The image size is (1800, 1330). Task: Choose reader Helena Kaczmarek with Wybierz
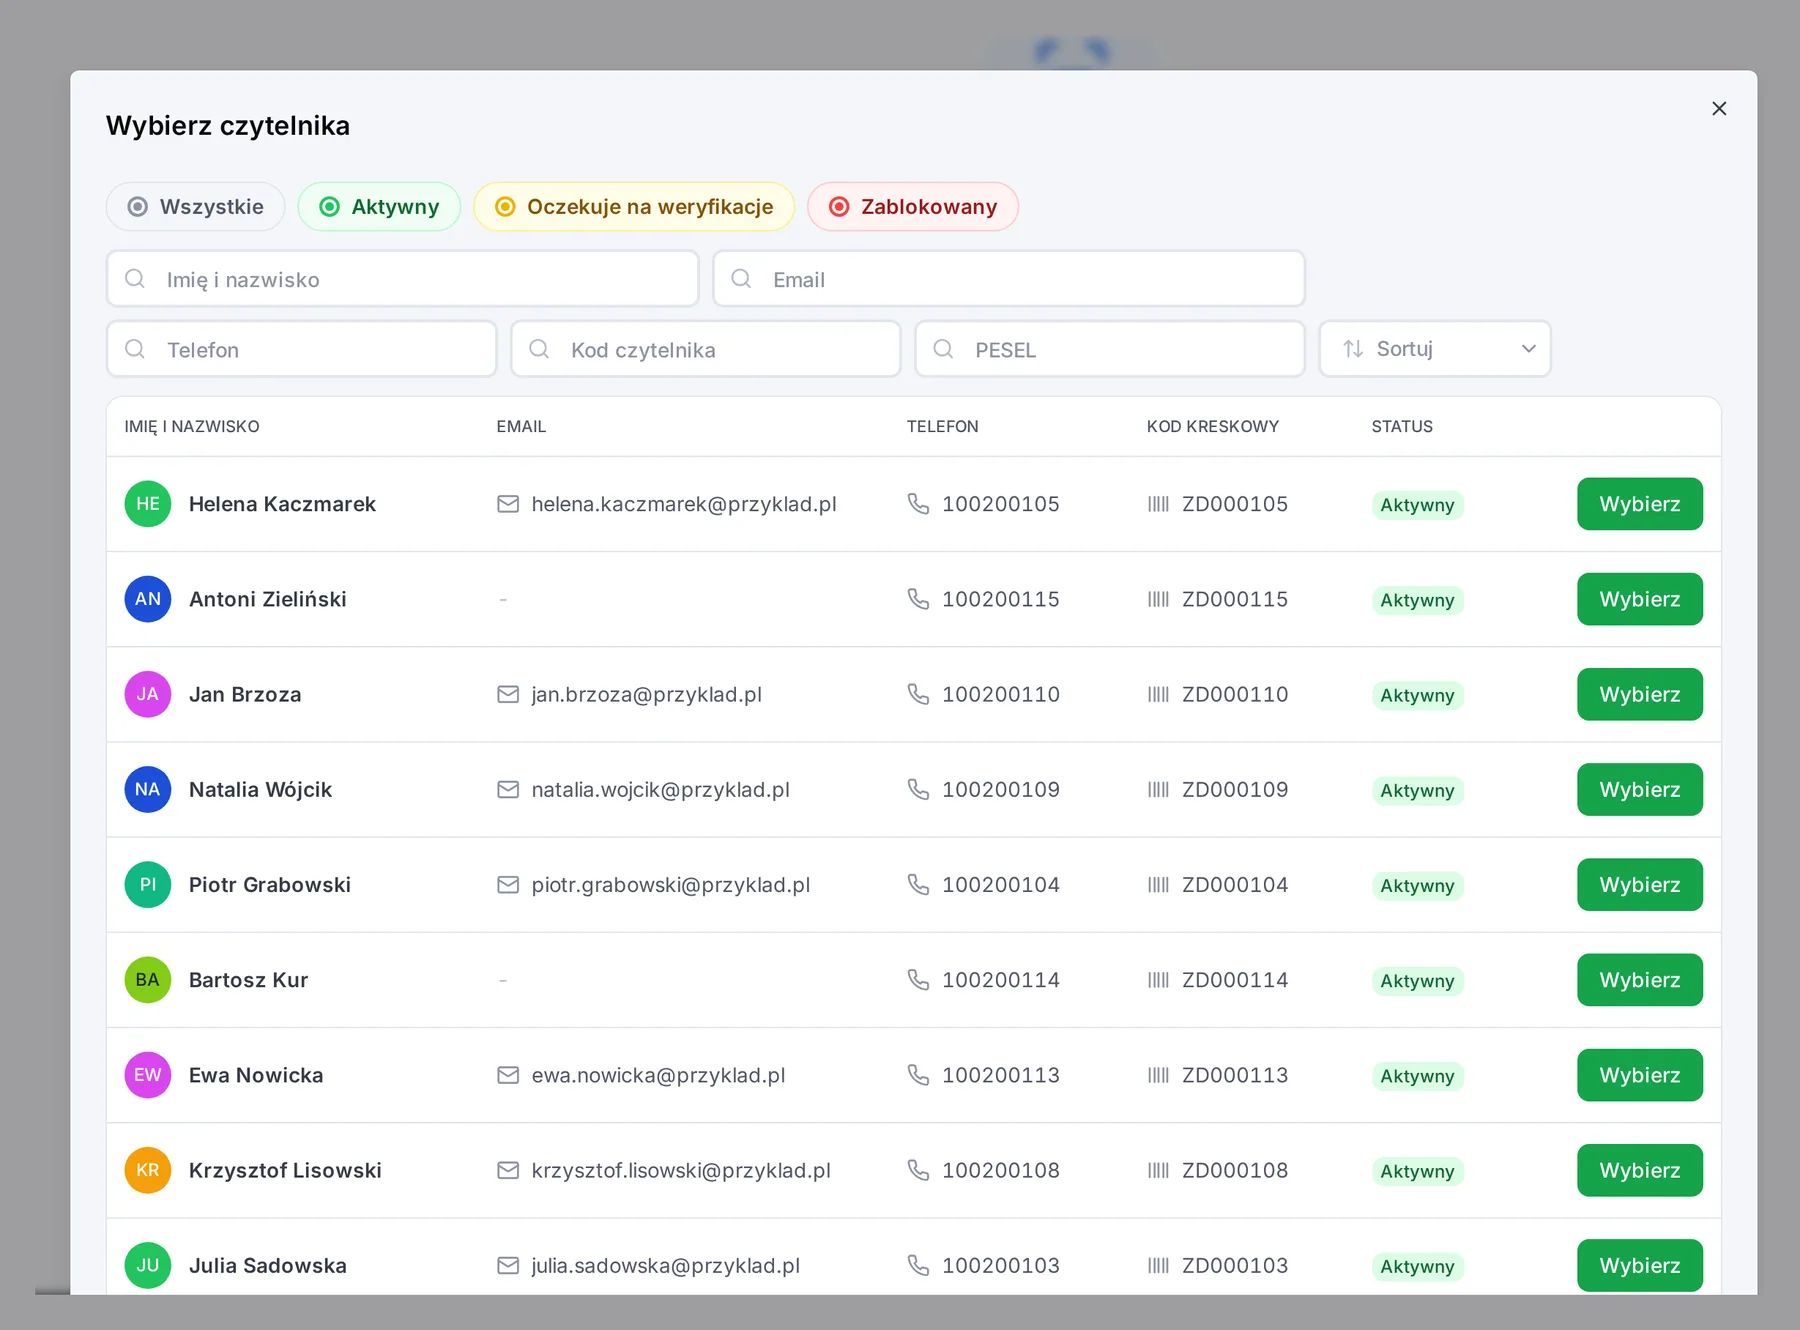coord(1640,504)
